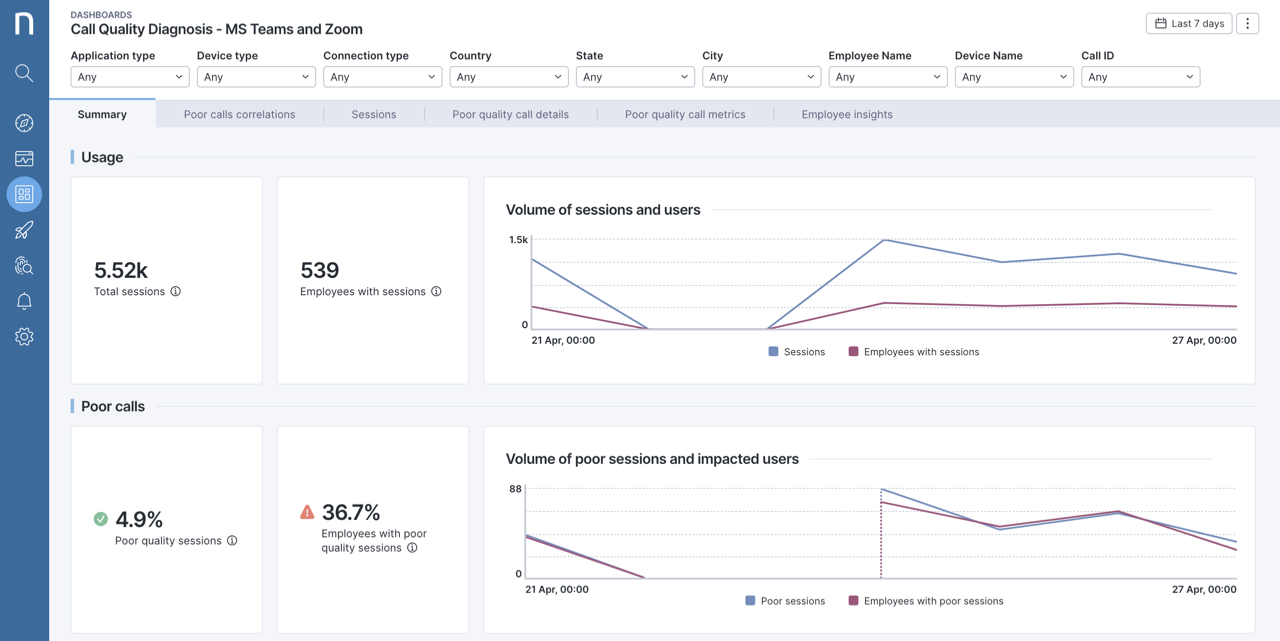Open notifications via the bell icon
This screenshot has height=641, width=1280.
[24, 300]
